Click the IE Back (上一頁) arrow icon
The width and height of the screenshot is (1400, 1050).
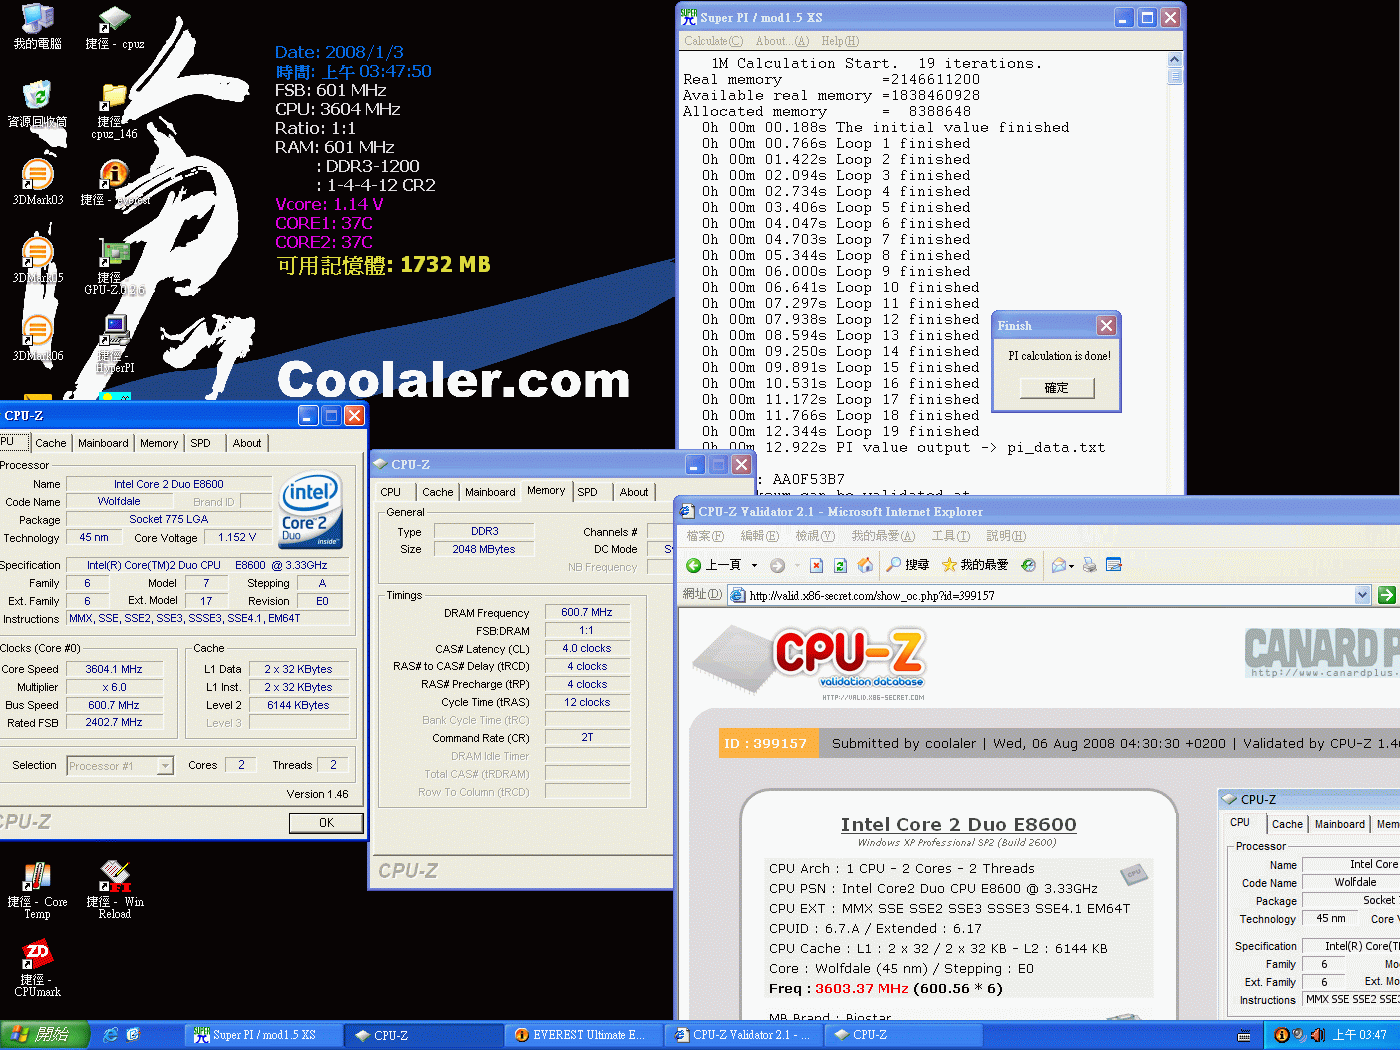(693, 565)
